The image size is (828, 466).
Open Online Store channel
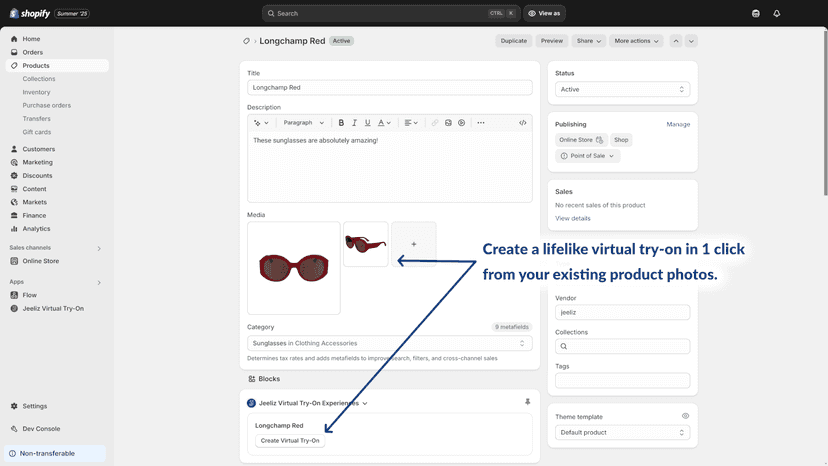(57, 261)
